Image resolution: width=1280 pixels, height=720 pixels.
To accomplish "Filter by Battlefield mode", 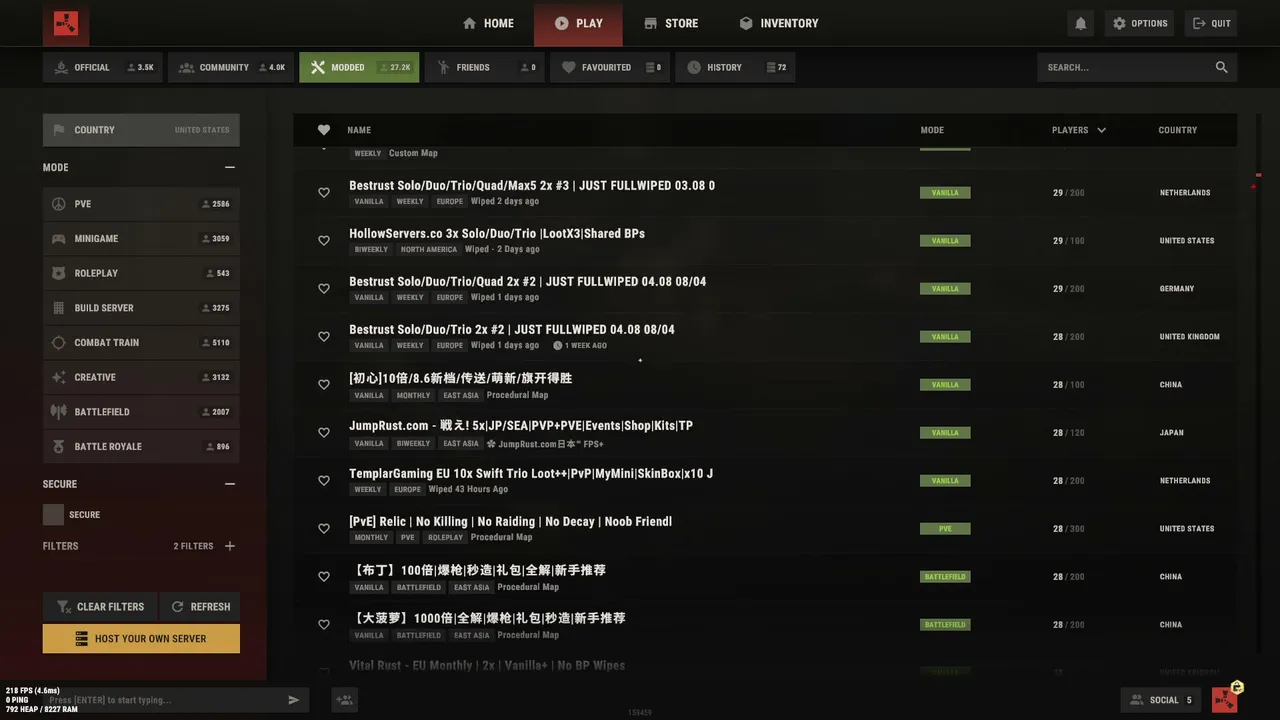I will (141, 412).
